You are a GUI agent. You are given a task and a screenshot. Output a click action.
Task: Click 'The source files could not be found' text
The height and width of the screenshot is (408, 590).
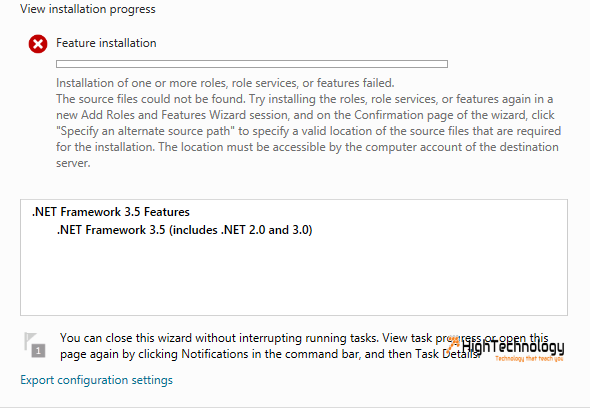click(x=151, y=99)
